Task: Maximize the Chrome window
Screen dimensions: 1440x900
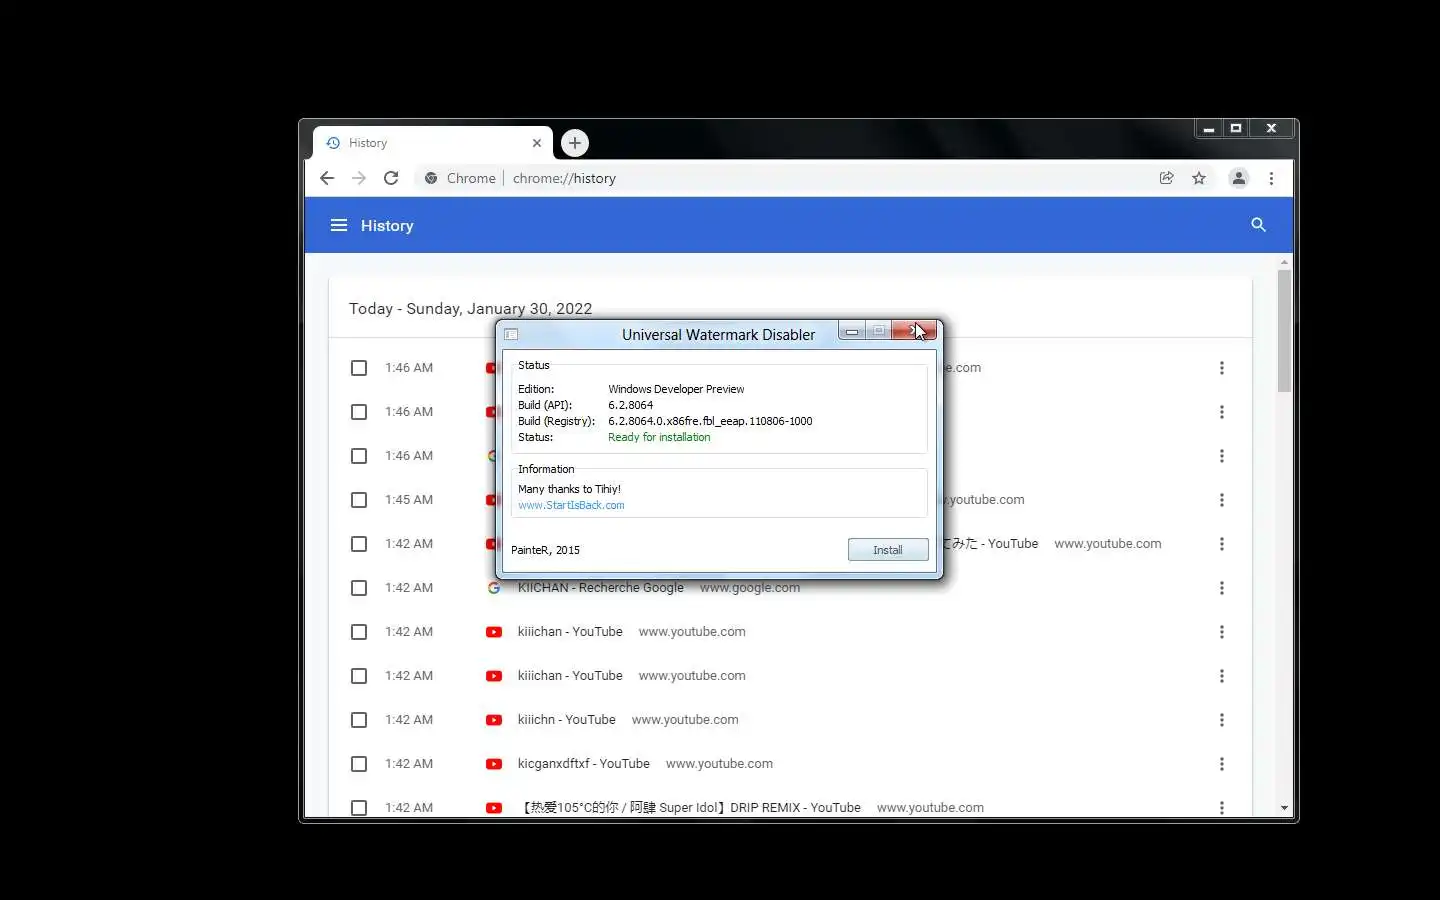Action: click(1236, 129)
